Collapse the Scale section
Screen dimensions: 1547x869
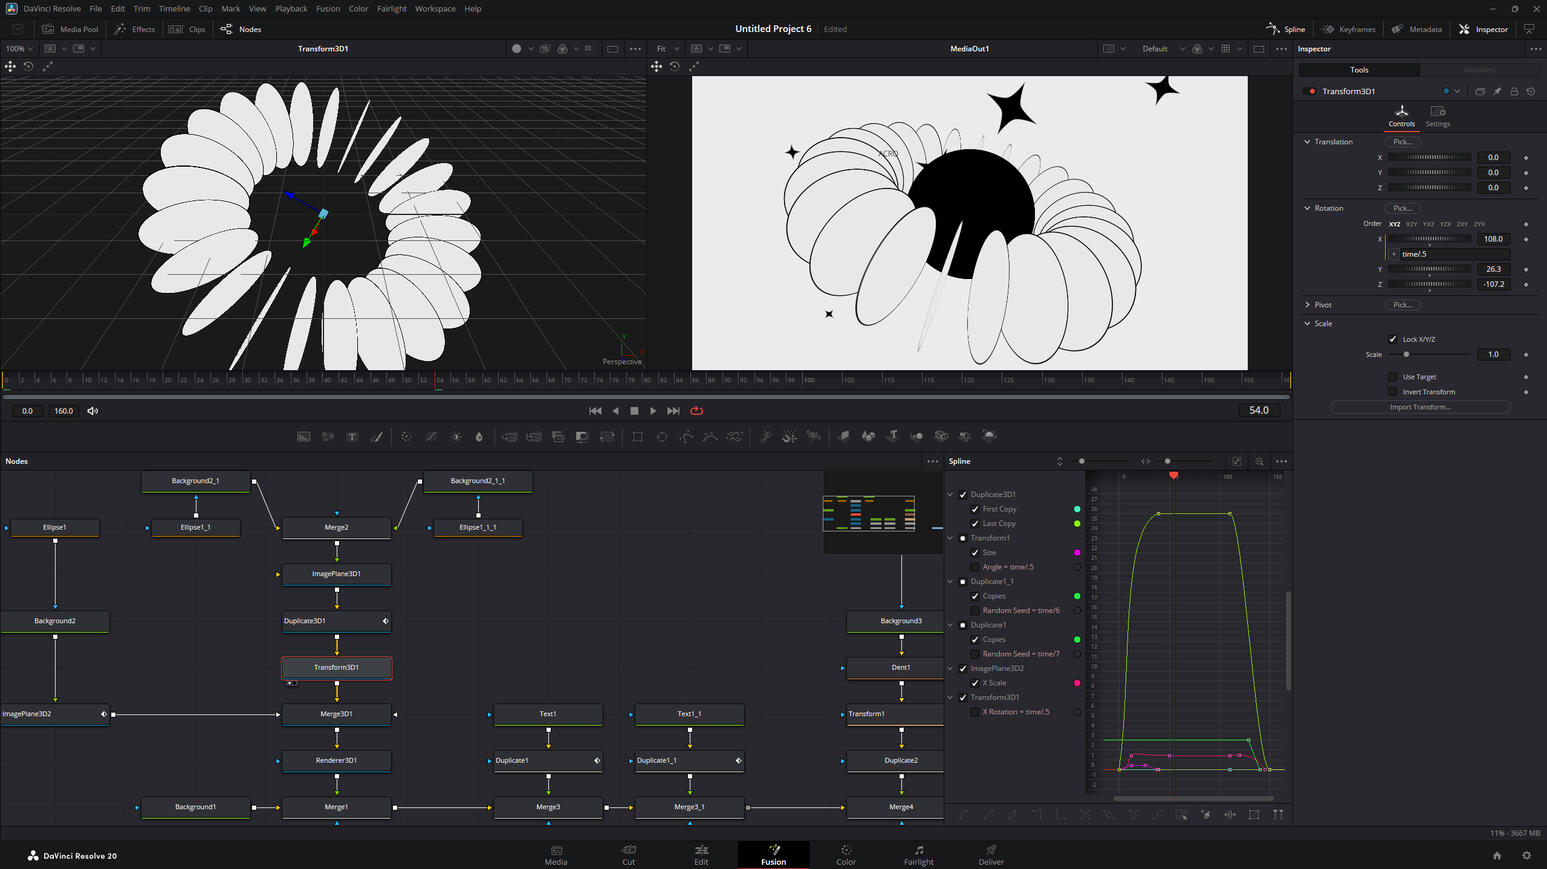coord(1307,324)
